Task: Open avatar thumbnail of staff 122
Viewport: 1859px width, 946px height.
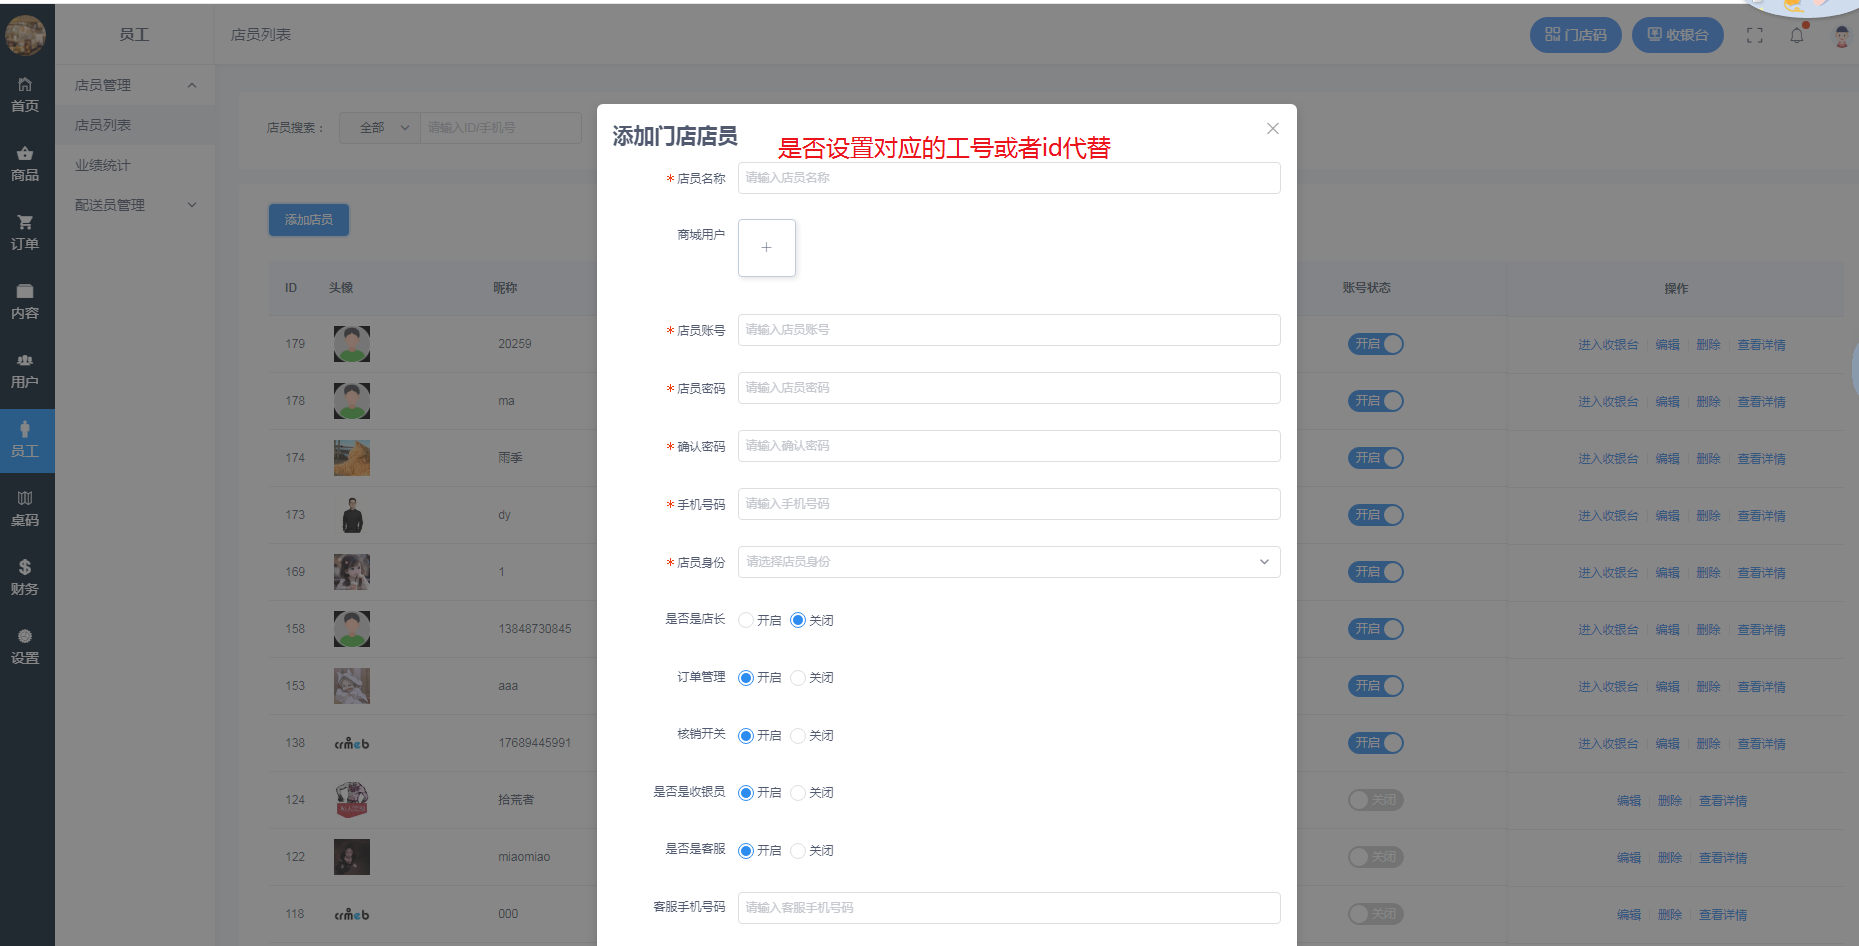Action: click(352, 857)
